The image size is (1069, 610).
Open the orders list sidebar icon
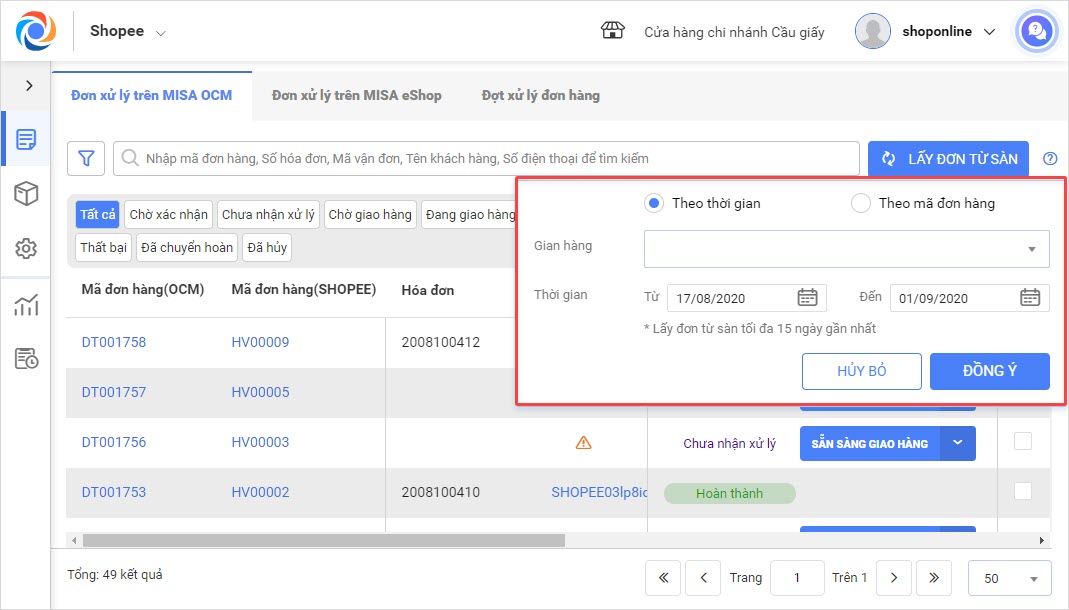click(26, 139)
